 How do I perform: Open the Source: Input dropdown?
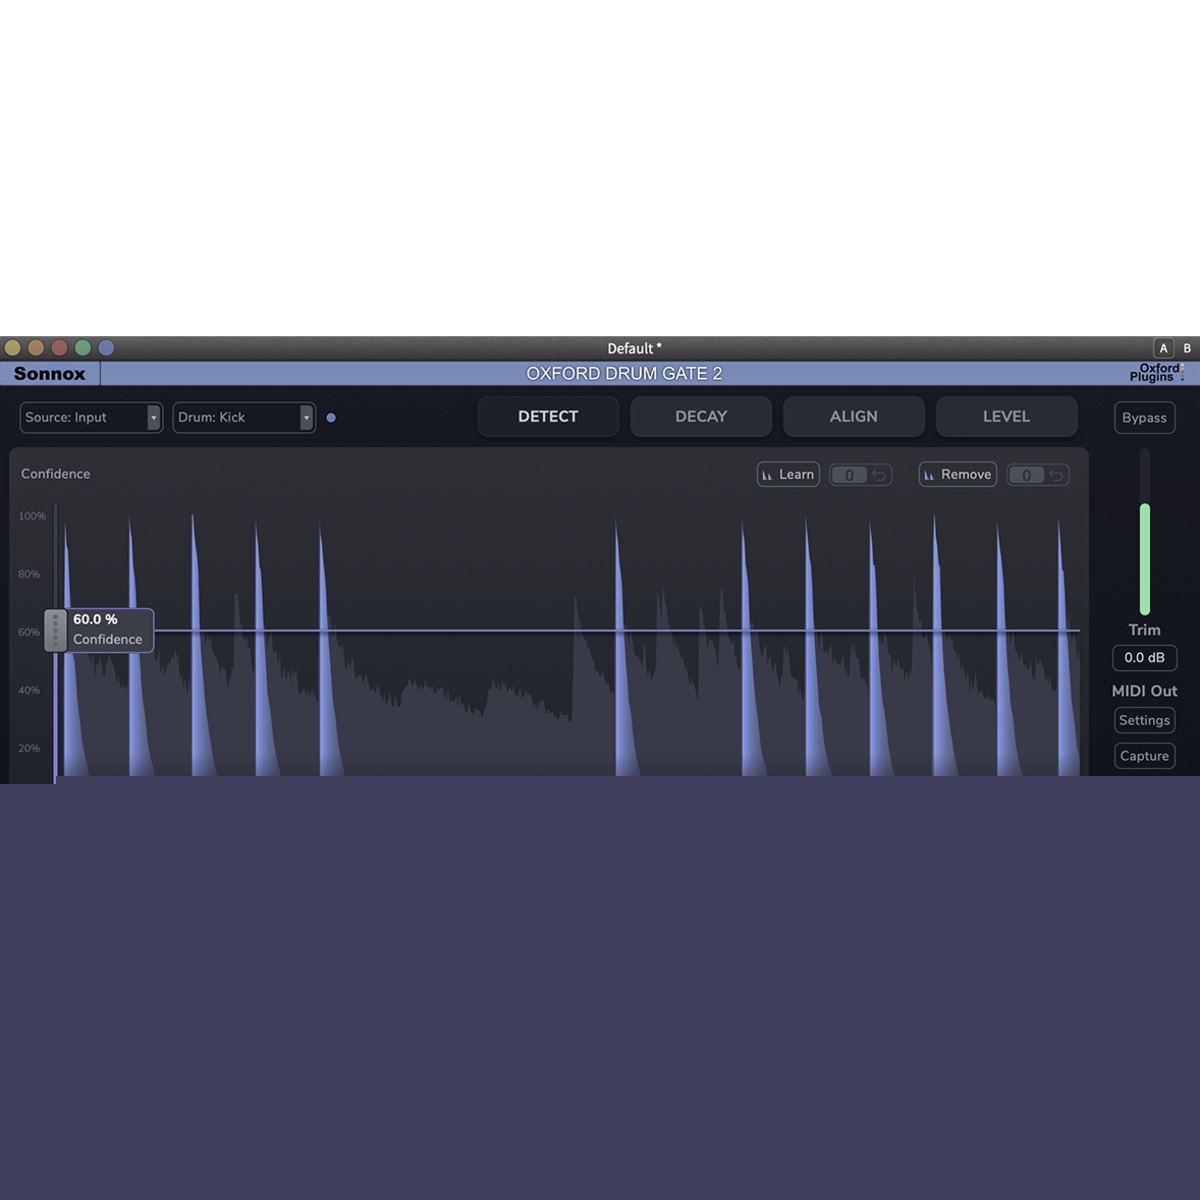click(90, 418)
